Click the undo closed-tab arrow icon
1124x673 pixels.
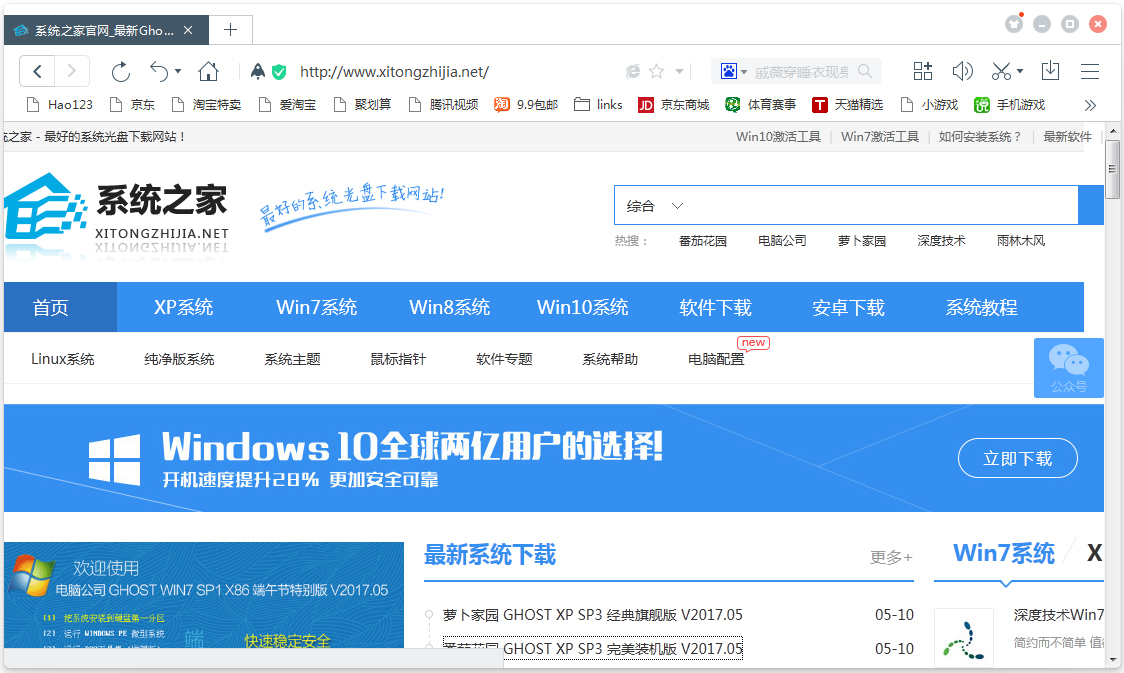coord(158,71)
